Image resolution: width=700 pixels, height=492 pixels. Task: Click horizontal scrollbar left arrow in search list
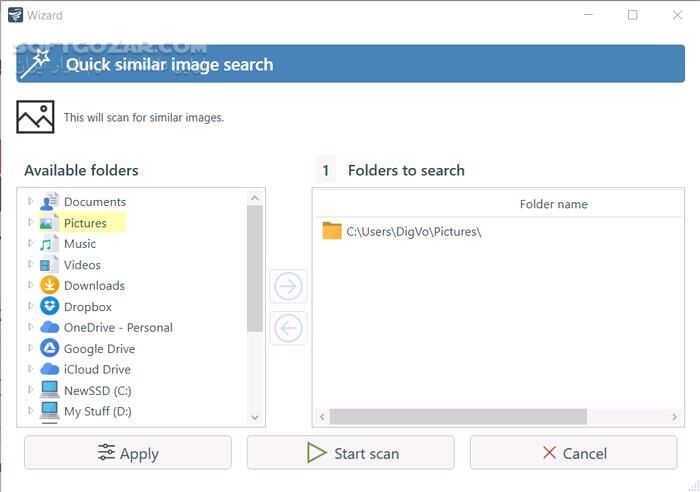coord(322,417)
